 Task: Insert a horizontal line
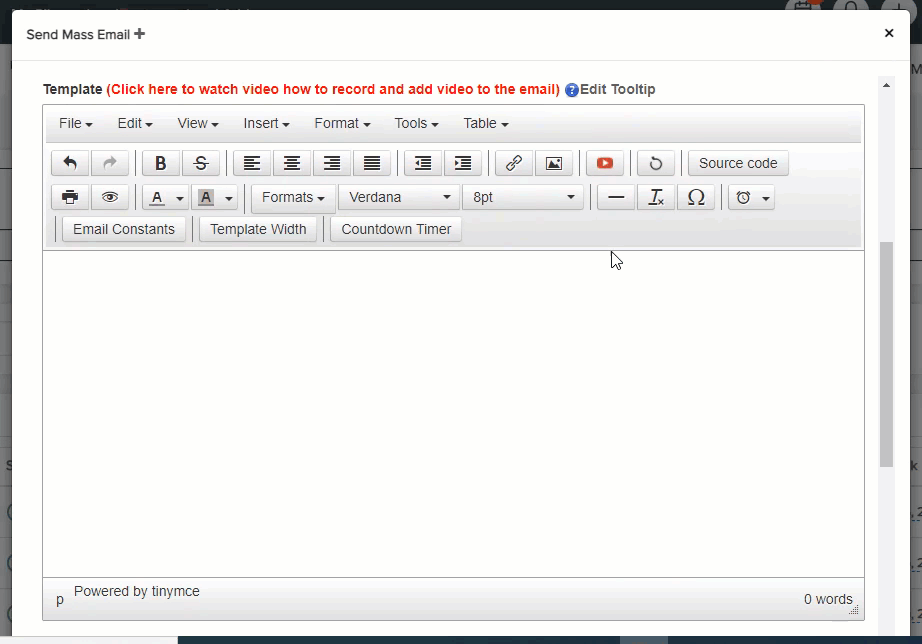pos(616,198)
